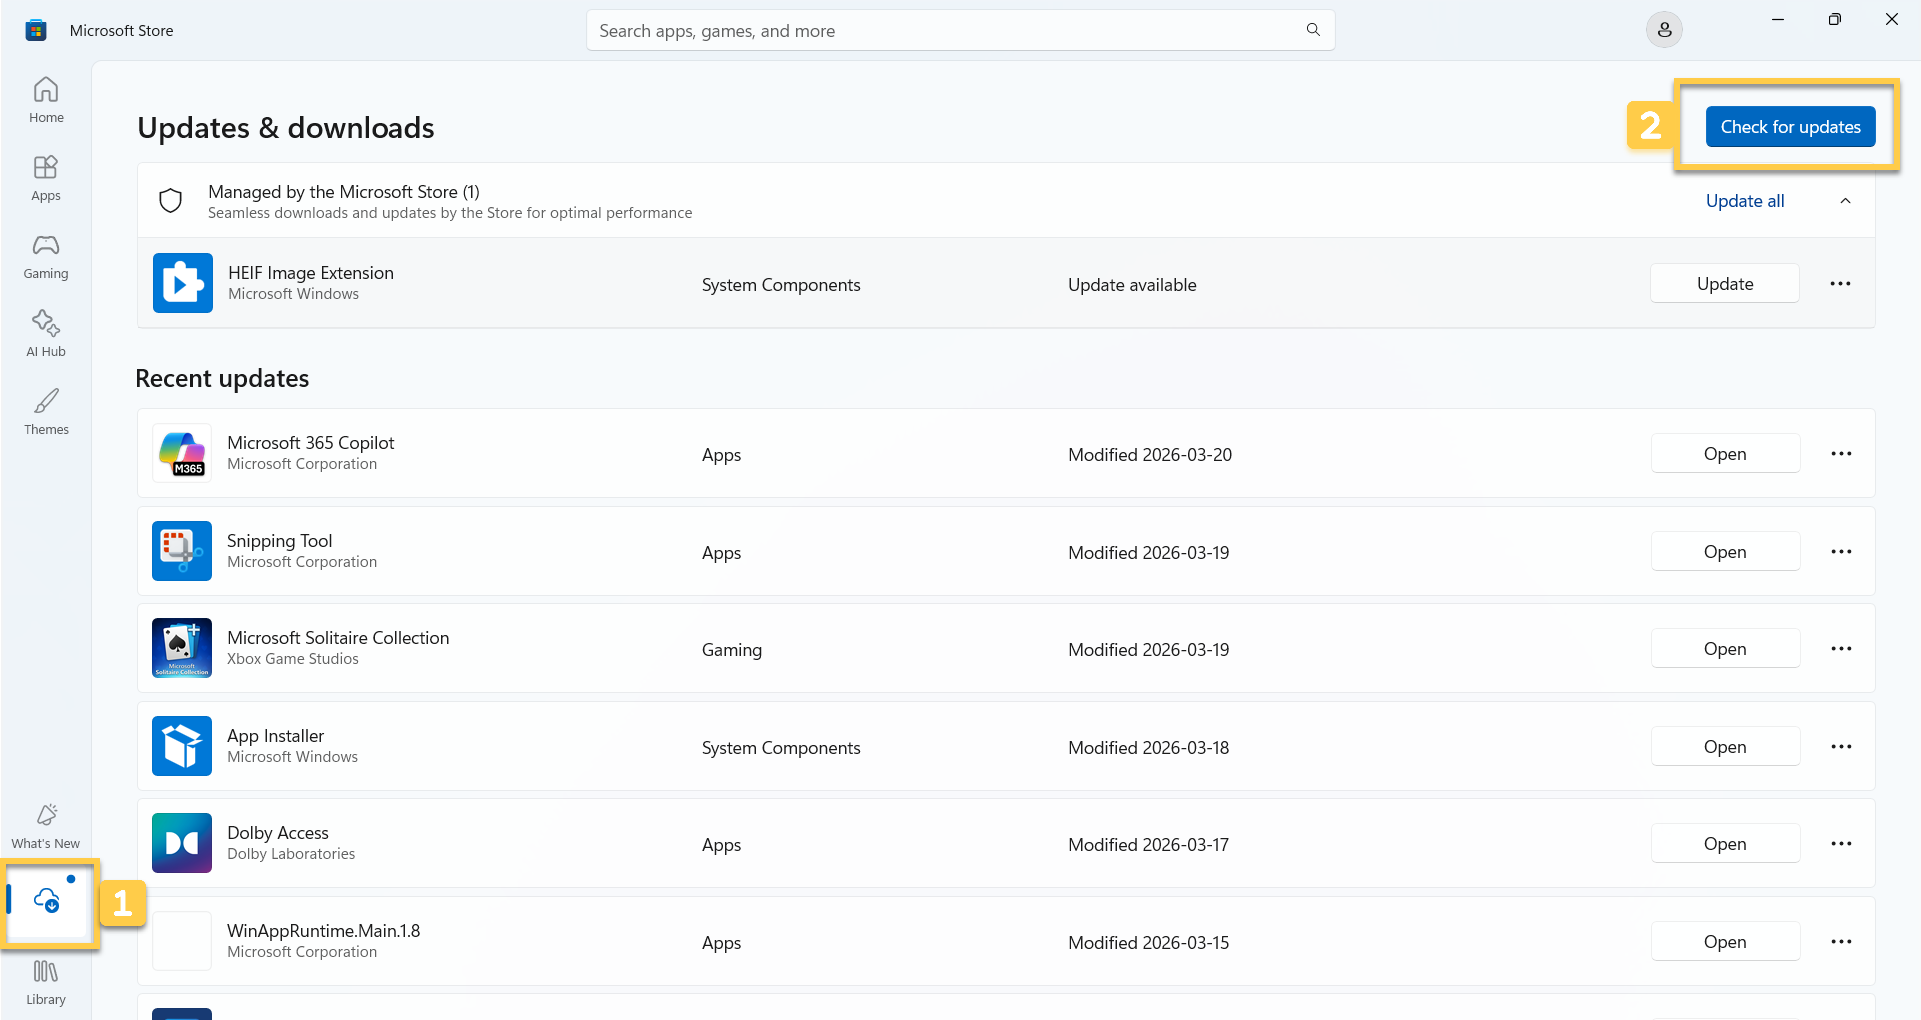Click the Snipping Tool title text
1921x1020 pixels.
click(x=280, y=541)
